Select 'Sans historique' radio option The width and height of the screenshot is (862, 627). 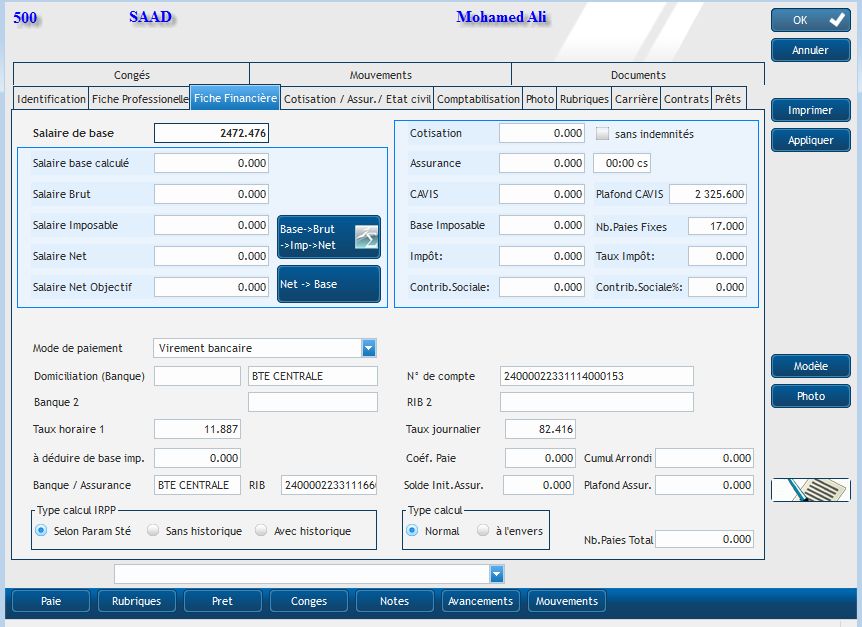click(x=153, y=531)
